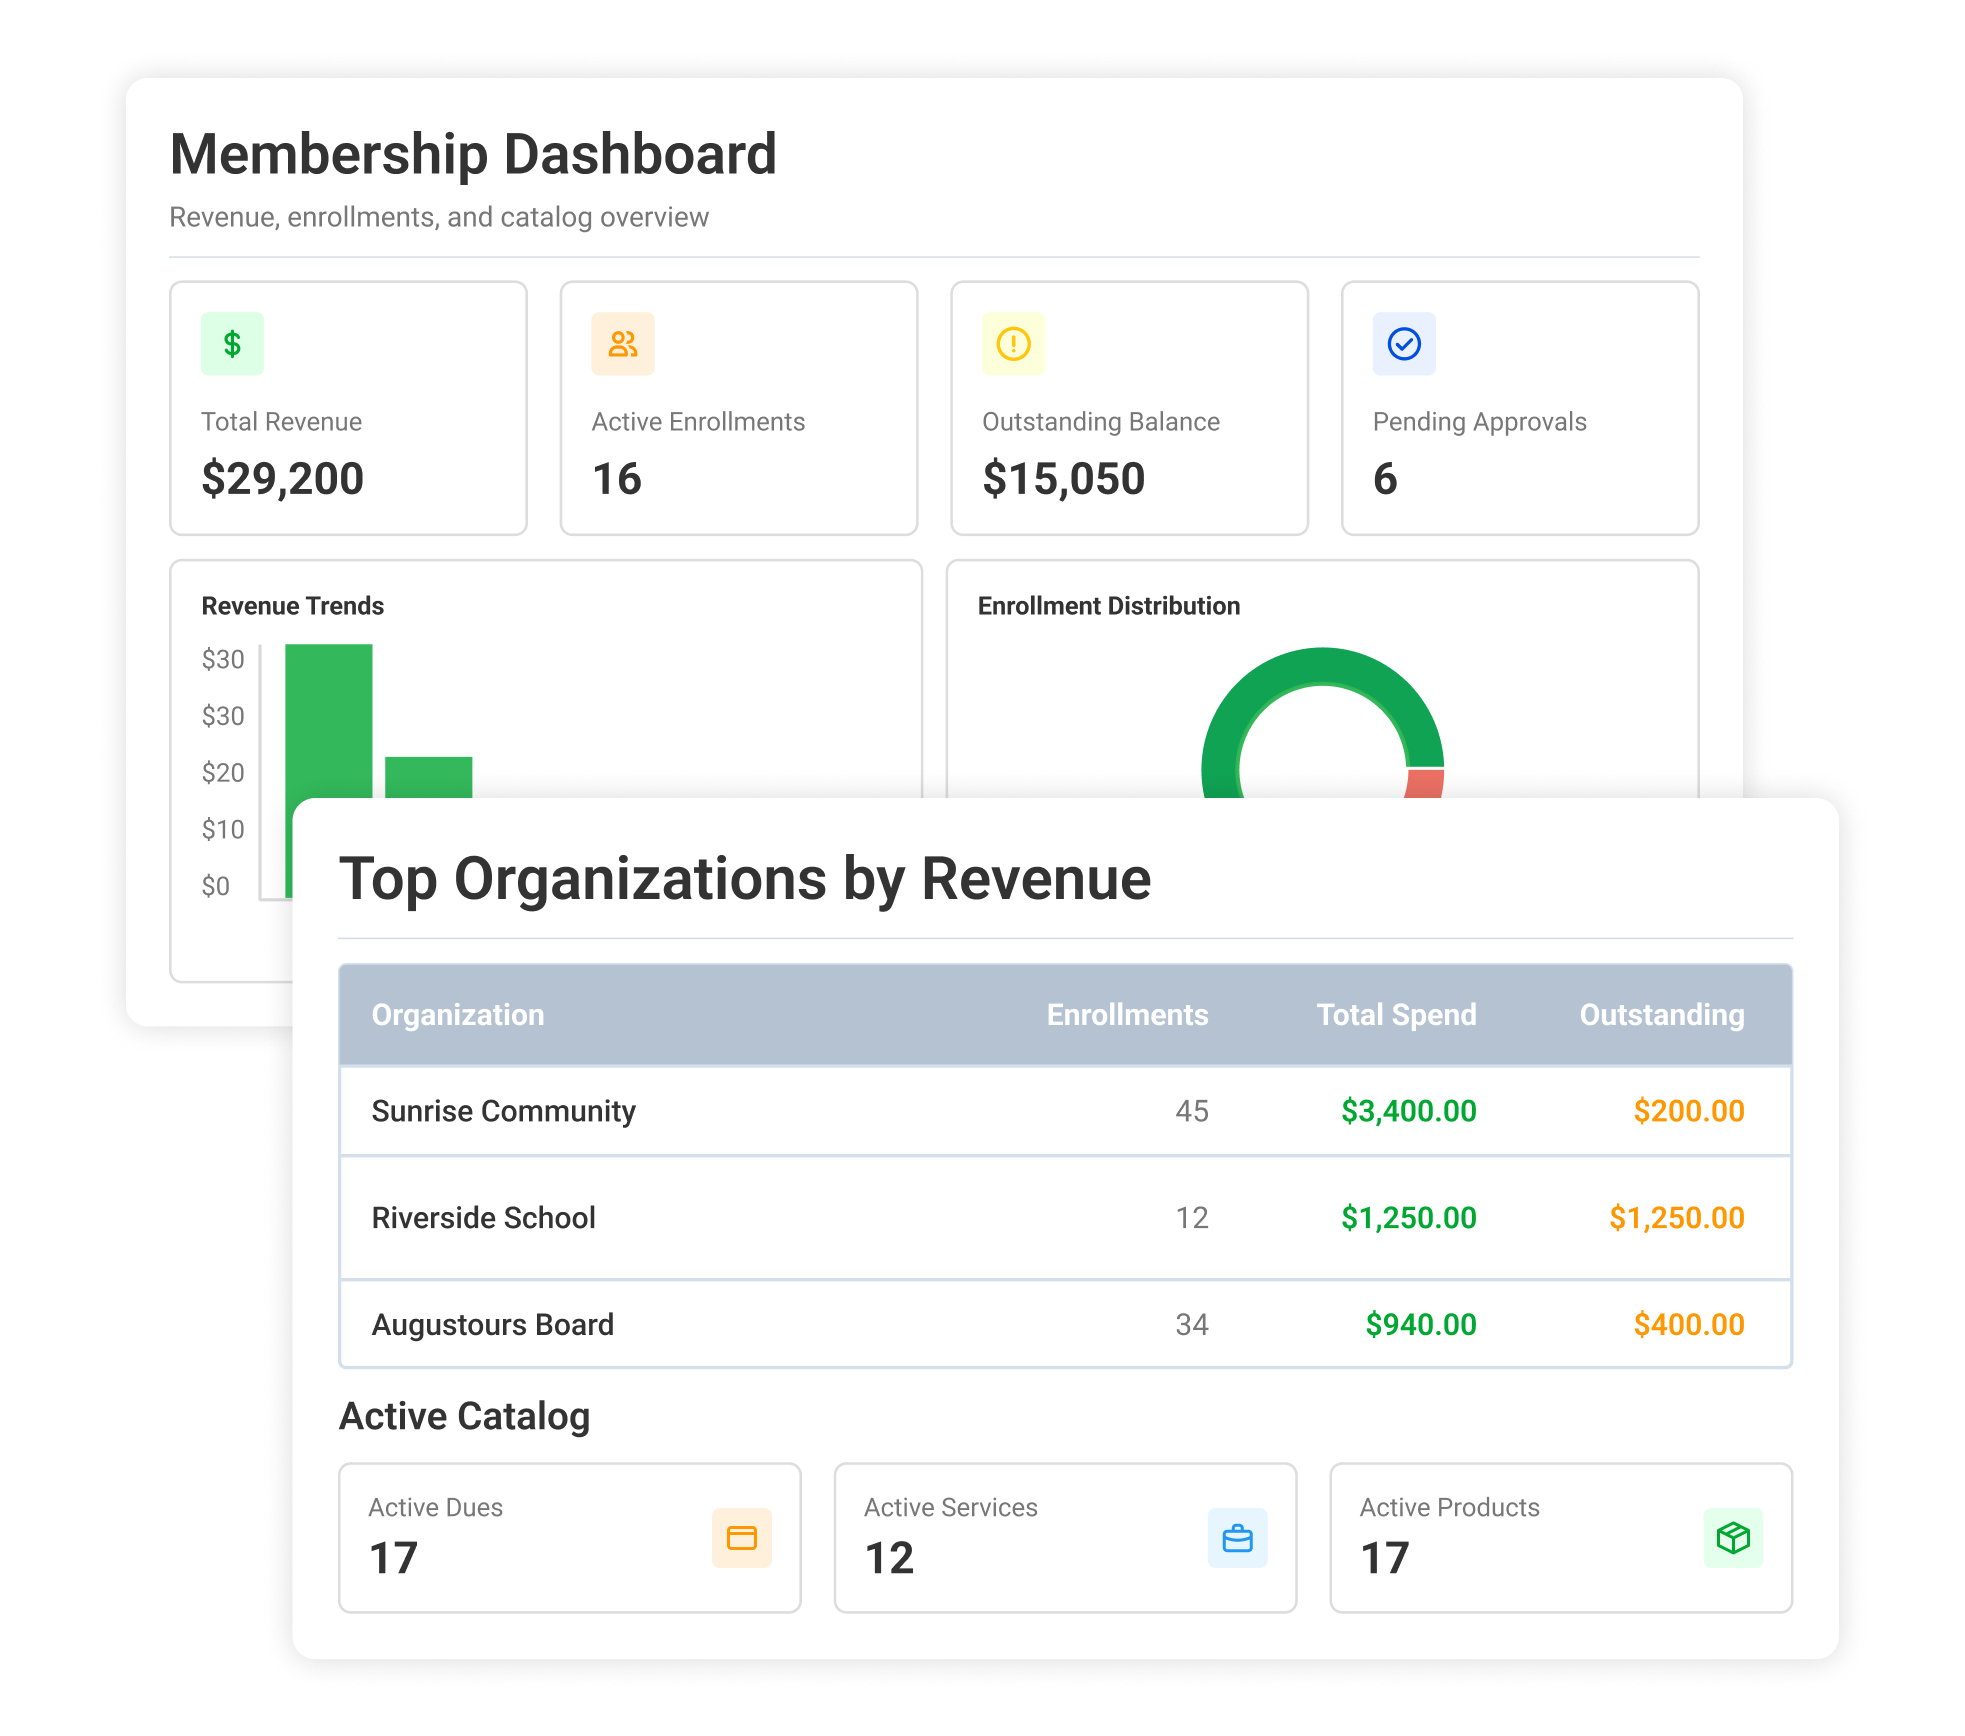The image size is (1965, 1736).
Task: Click the Enrollments column header
Action: (x=1125, y=1014)
